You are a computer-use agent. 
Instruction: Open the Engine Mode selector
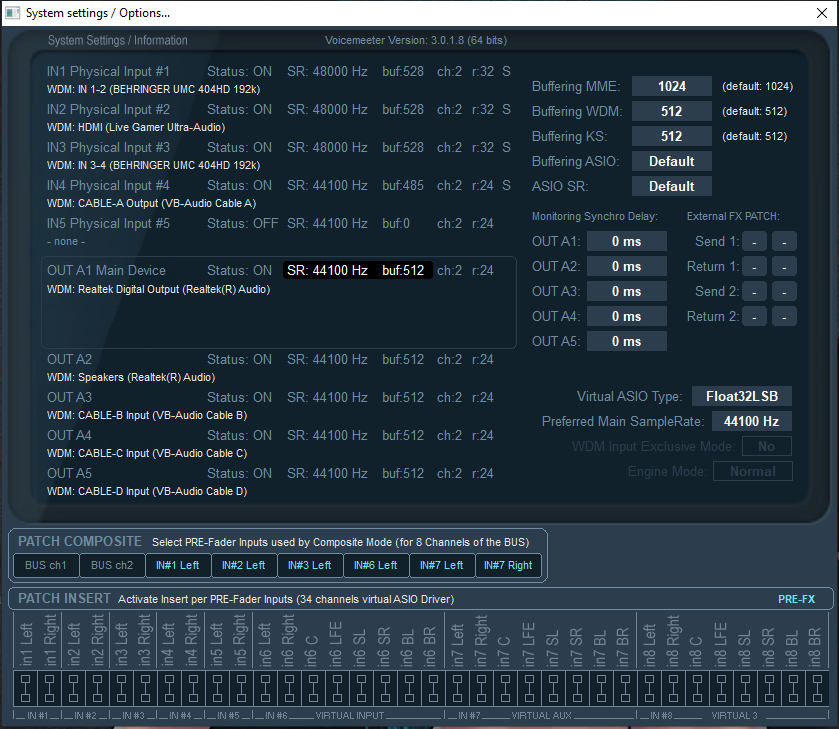click(752, 470)
